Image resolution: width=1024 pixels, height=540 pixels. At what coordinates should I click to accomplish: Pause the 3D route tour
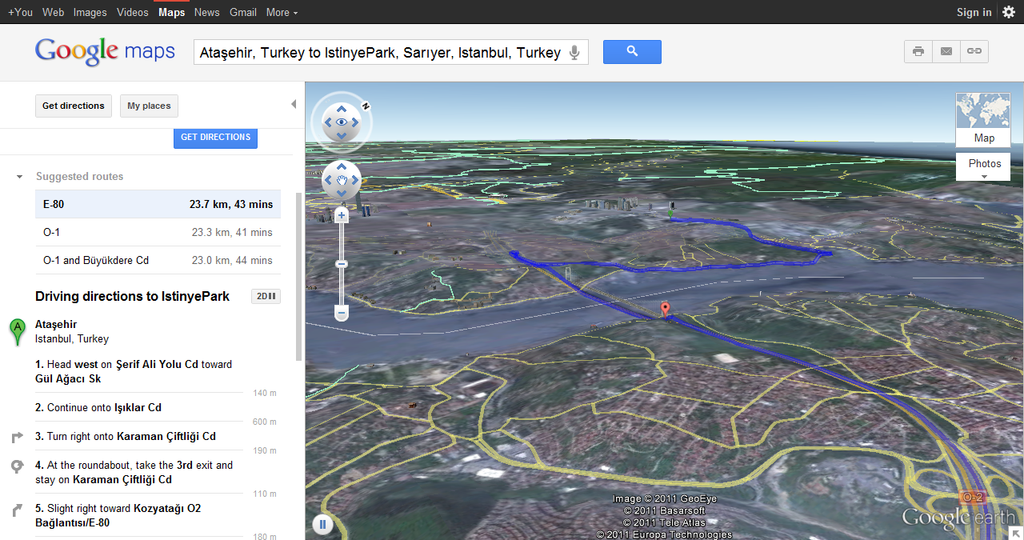(322, 524)
